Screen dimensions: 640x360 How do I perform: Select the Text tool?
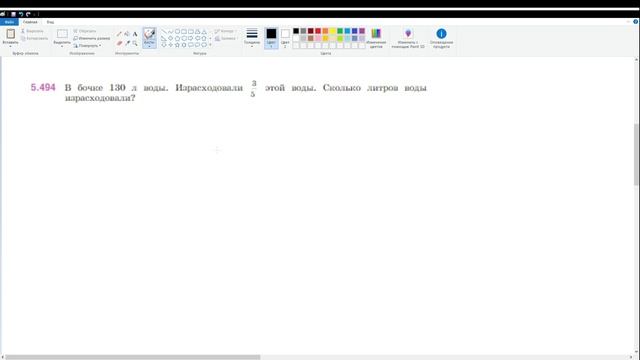pos(135,34)
